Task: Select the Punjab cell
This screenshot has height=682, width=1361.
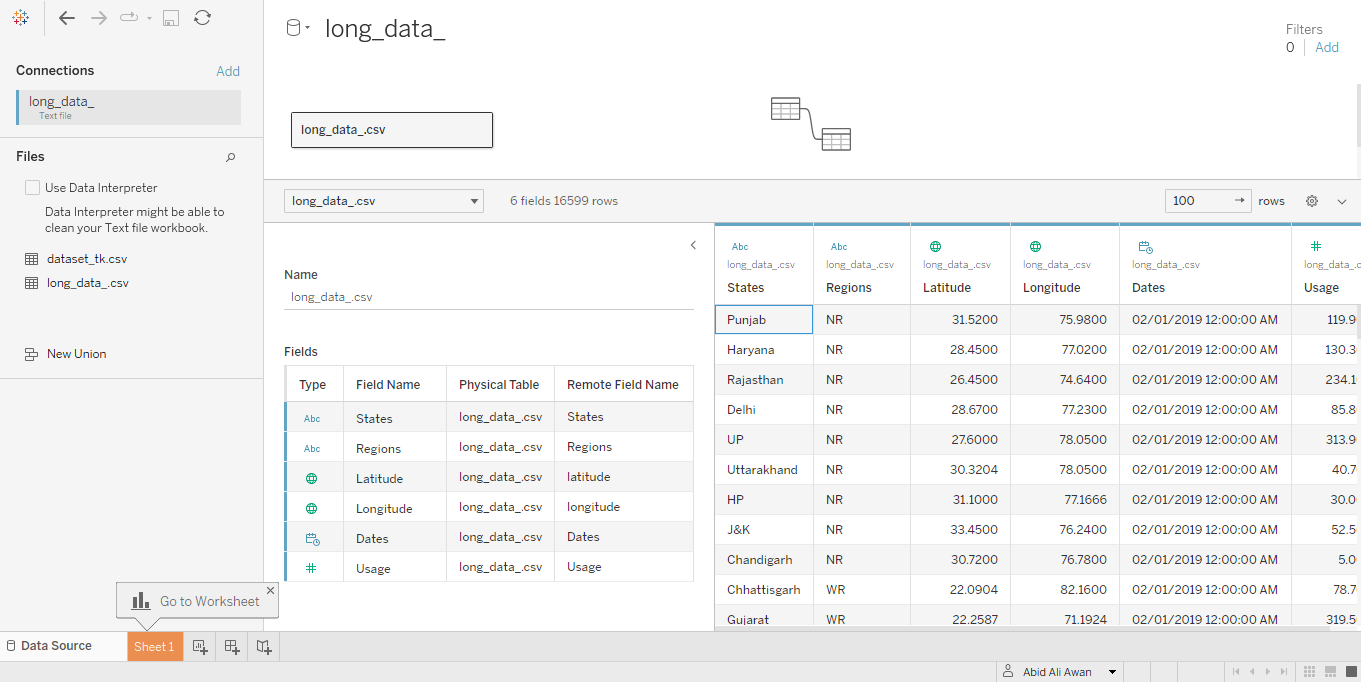Action: pyautogui.click(x=764, y=320)
